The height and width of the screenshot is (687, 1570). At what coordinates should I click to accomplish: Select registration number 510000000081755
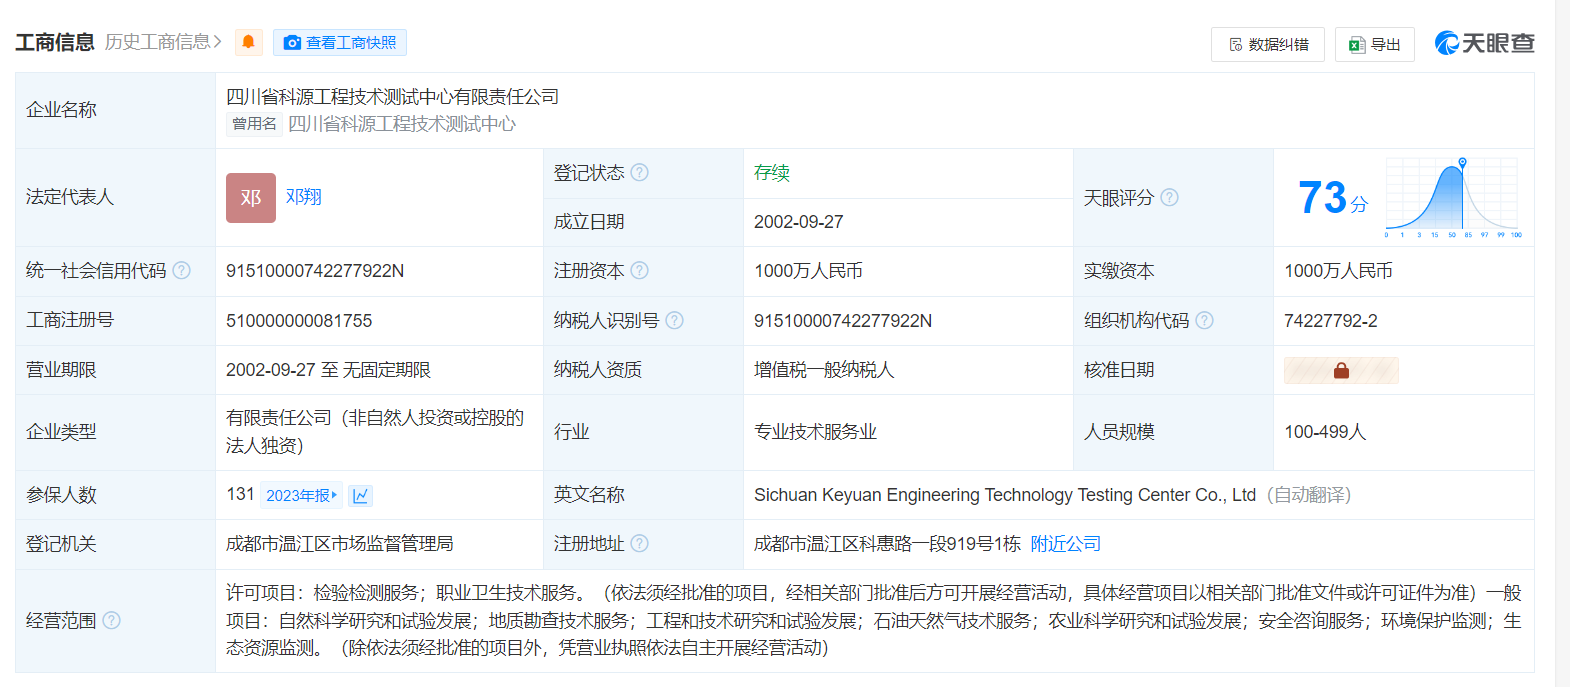[299, 320]
